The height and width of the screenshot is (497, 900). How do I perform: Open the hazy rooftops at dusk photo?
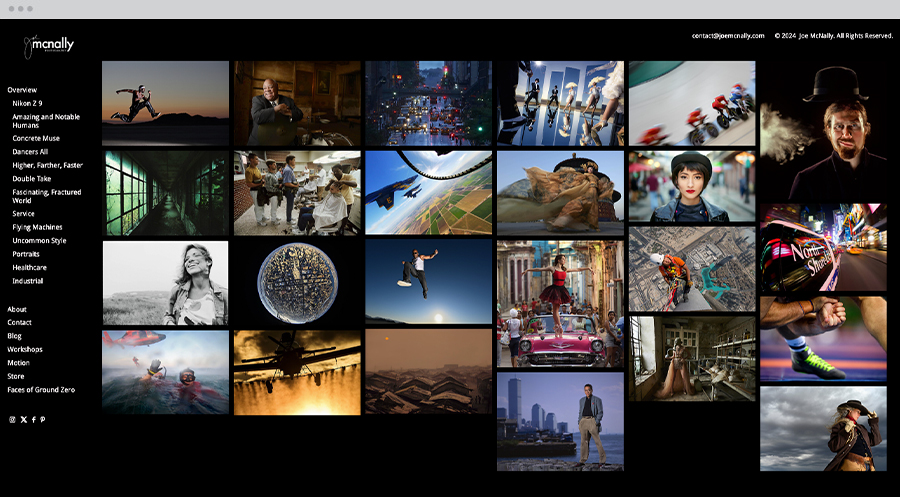coord(429,371)
